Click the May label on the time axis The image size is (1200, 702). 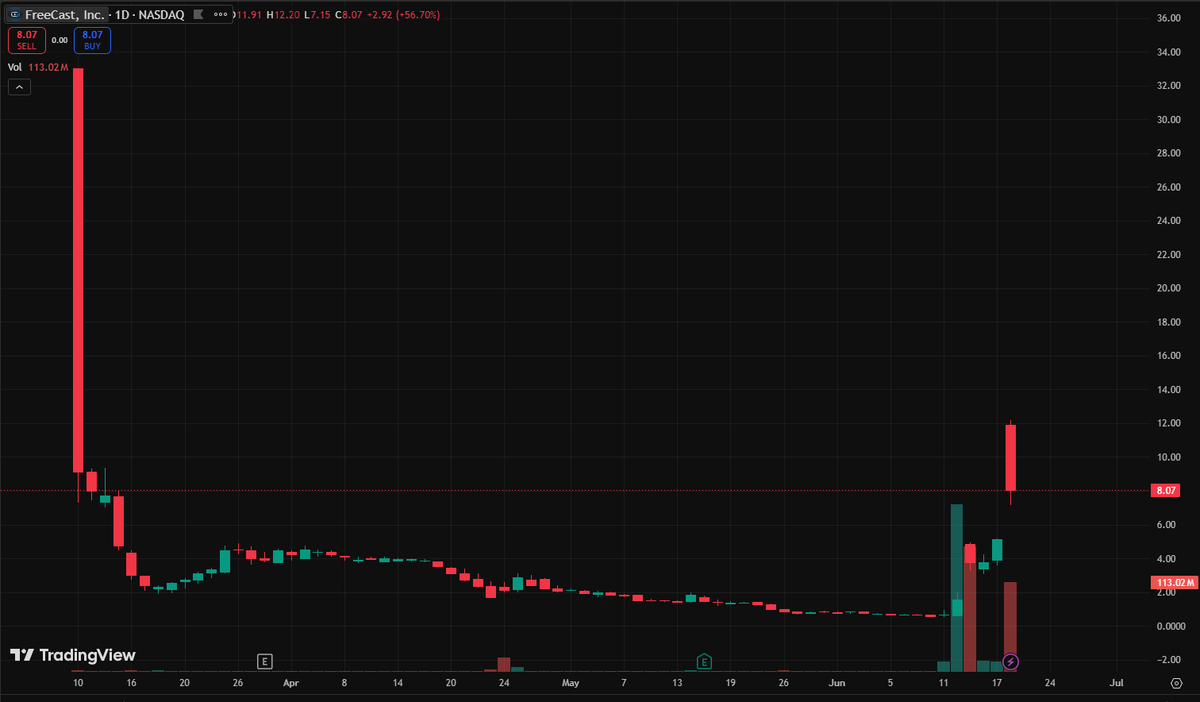point(570,682)
